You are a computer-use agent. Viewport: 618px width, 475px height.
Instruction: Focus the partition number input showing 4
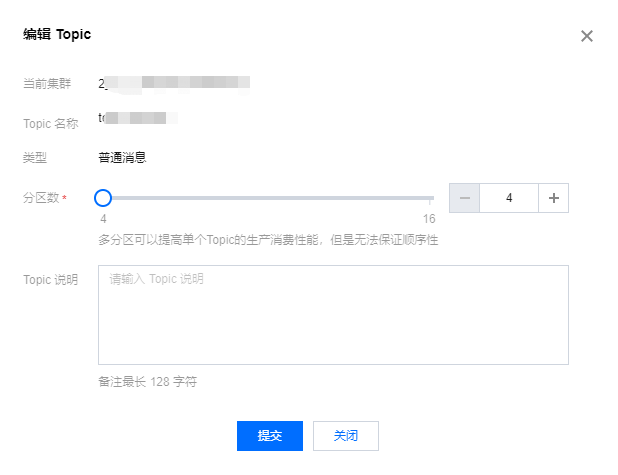(509, 198)
